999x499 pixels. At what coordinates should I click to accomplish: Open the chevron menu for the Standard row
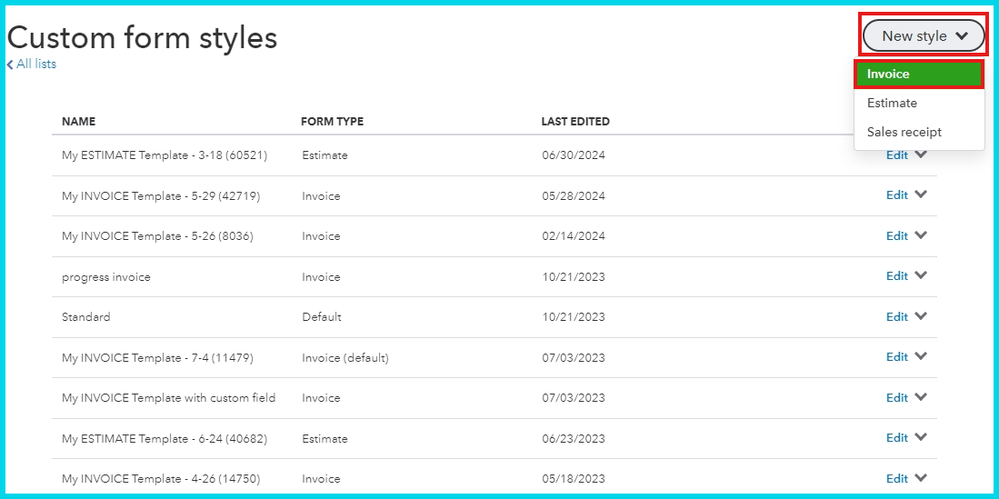(921, 316)
